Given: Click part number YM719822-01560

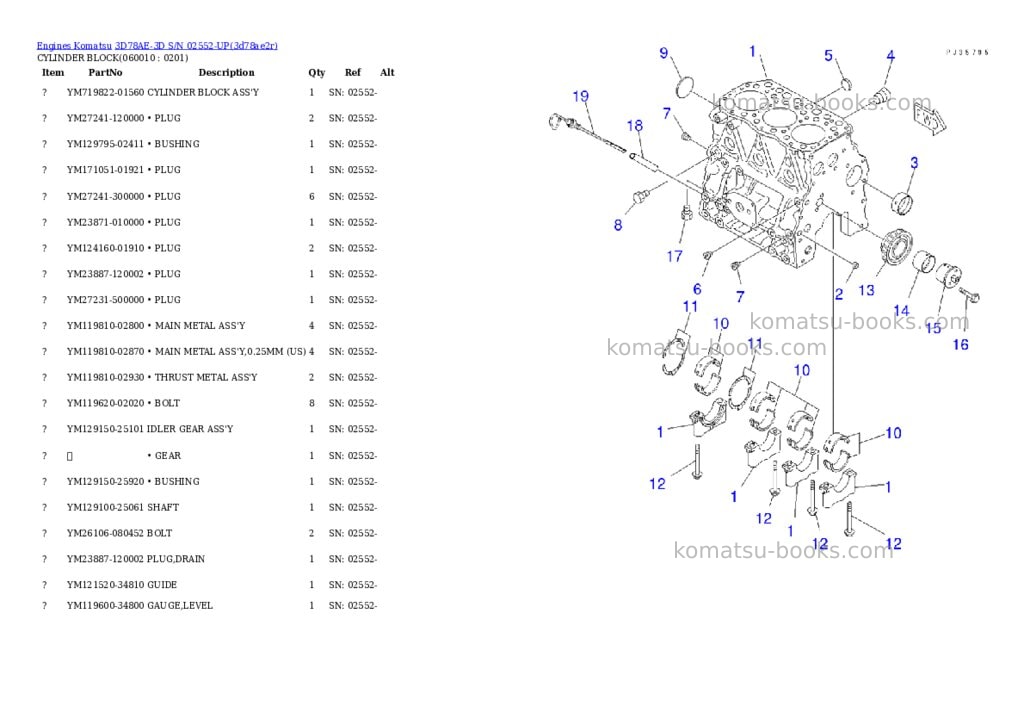Looking at the screenshot, I should tap(105, 93).
